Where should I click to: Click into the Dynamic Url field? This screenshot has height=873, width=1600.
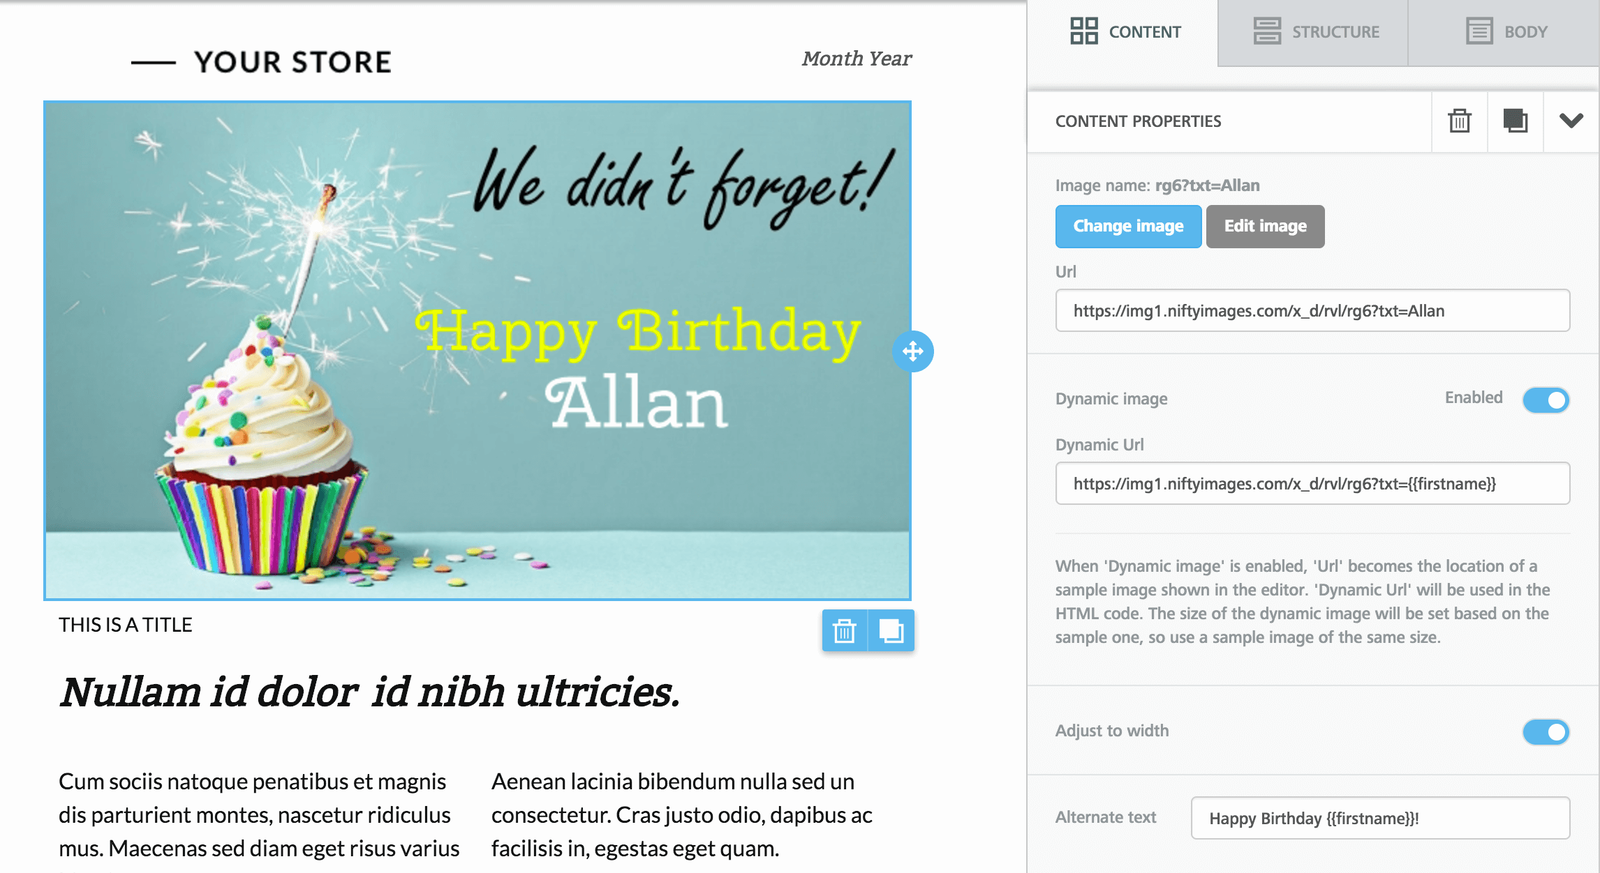tap(1312, 484)
